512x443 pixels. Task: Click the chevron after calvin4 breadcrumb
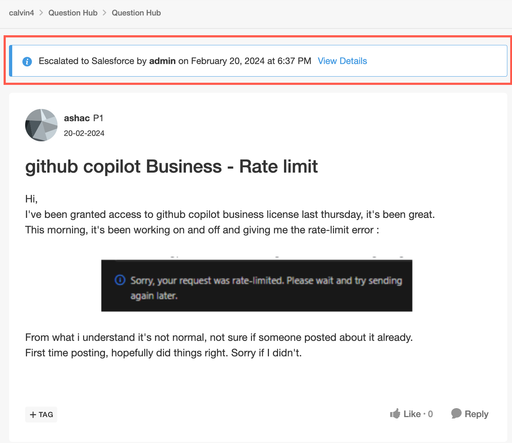(41, 13)
